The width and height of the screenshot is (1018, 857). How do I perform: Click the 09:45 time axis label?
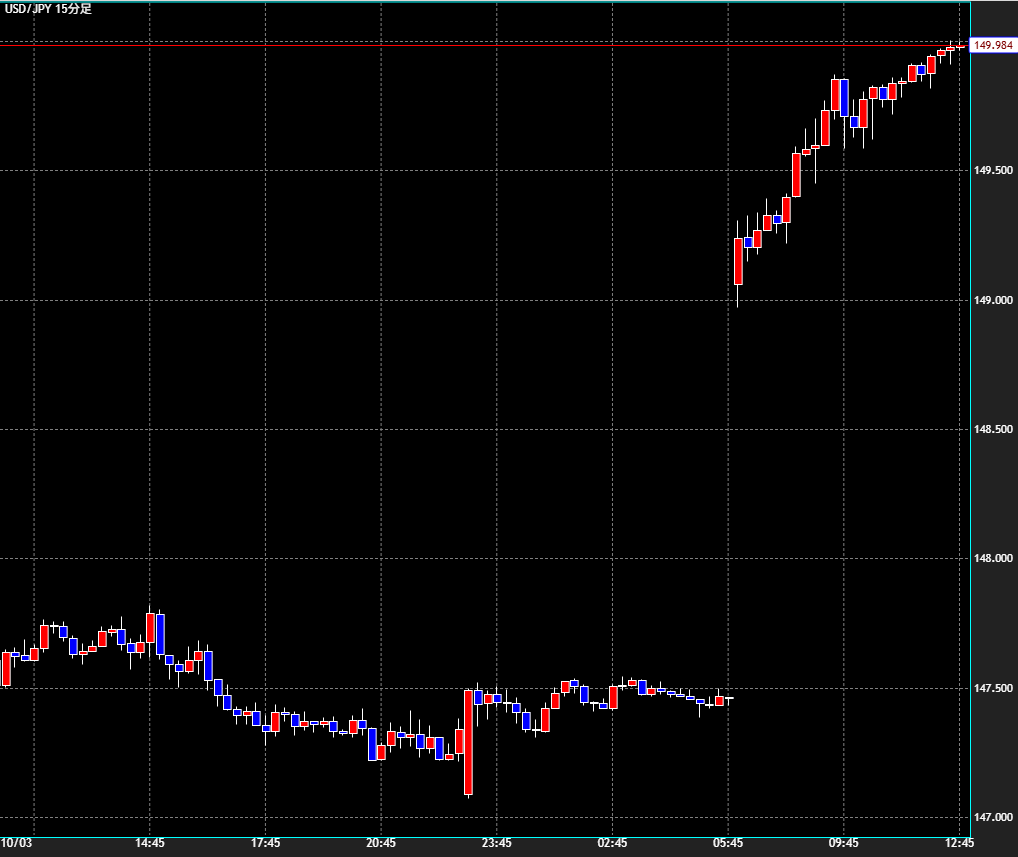pos(843,843)
